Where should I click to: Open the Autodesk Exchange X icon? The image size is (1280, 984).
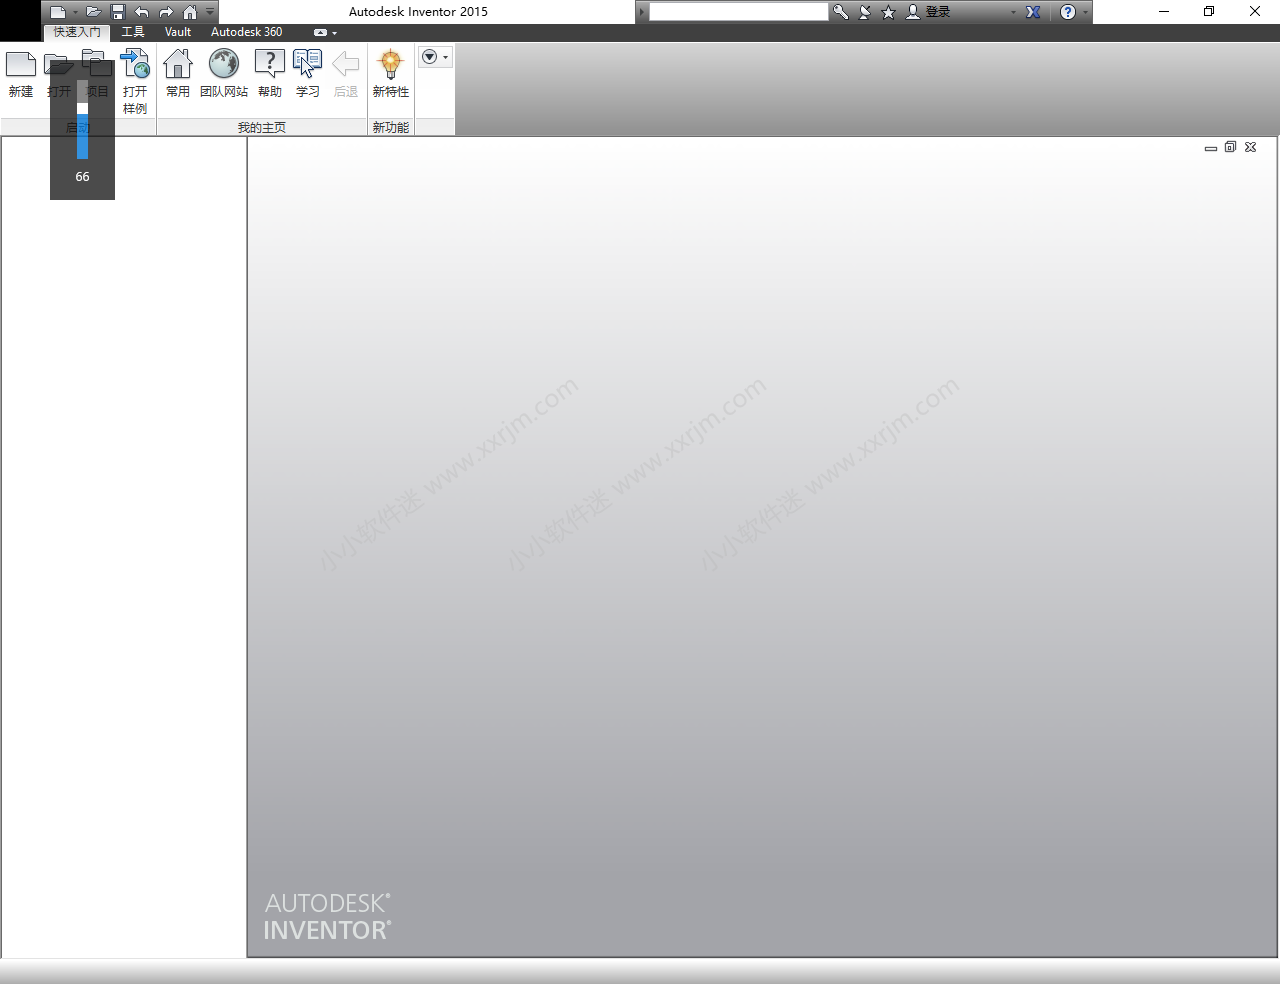[1033, 12]
